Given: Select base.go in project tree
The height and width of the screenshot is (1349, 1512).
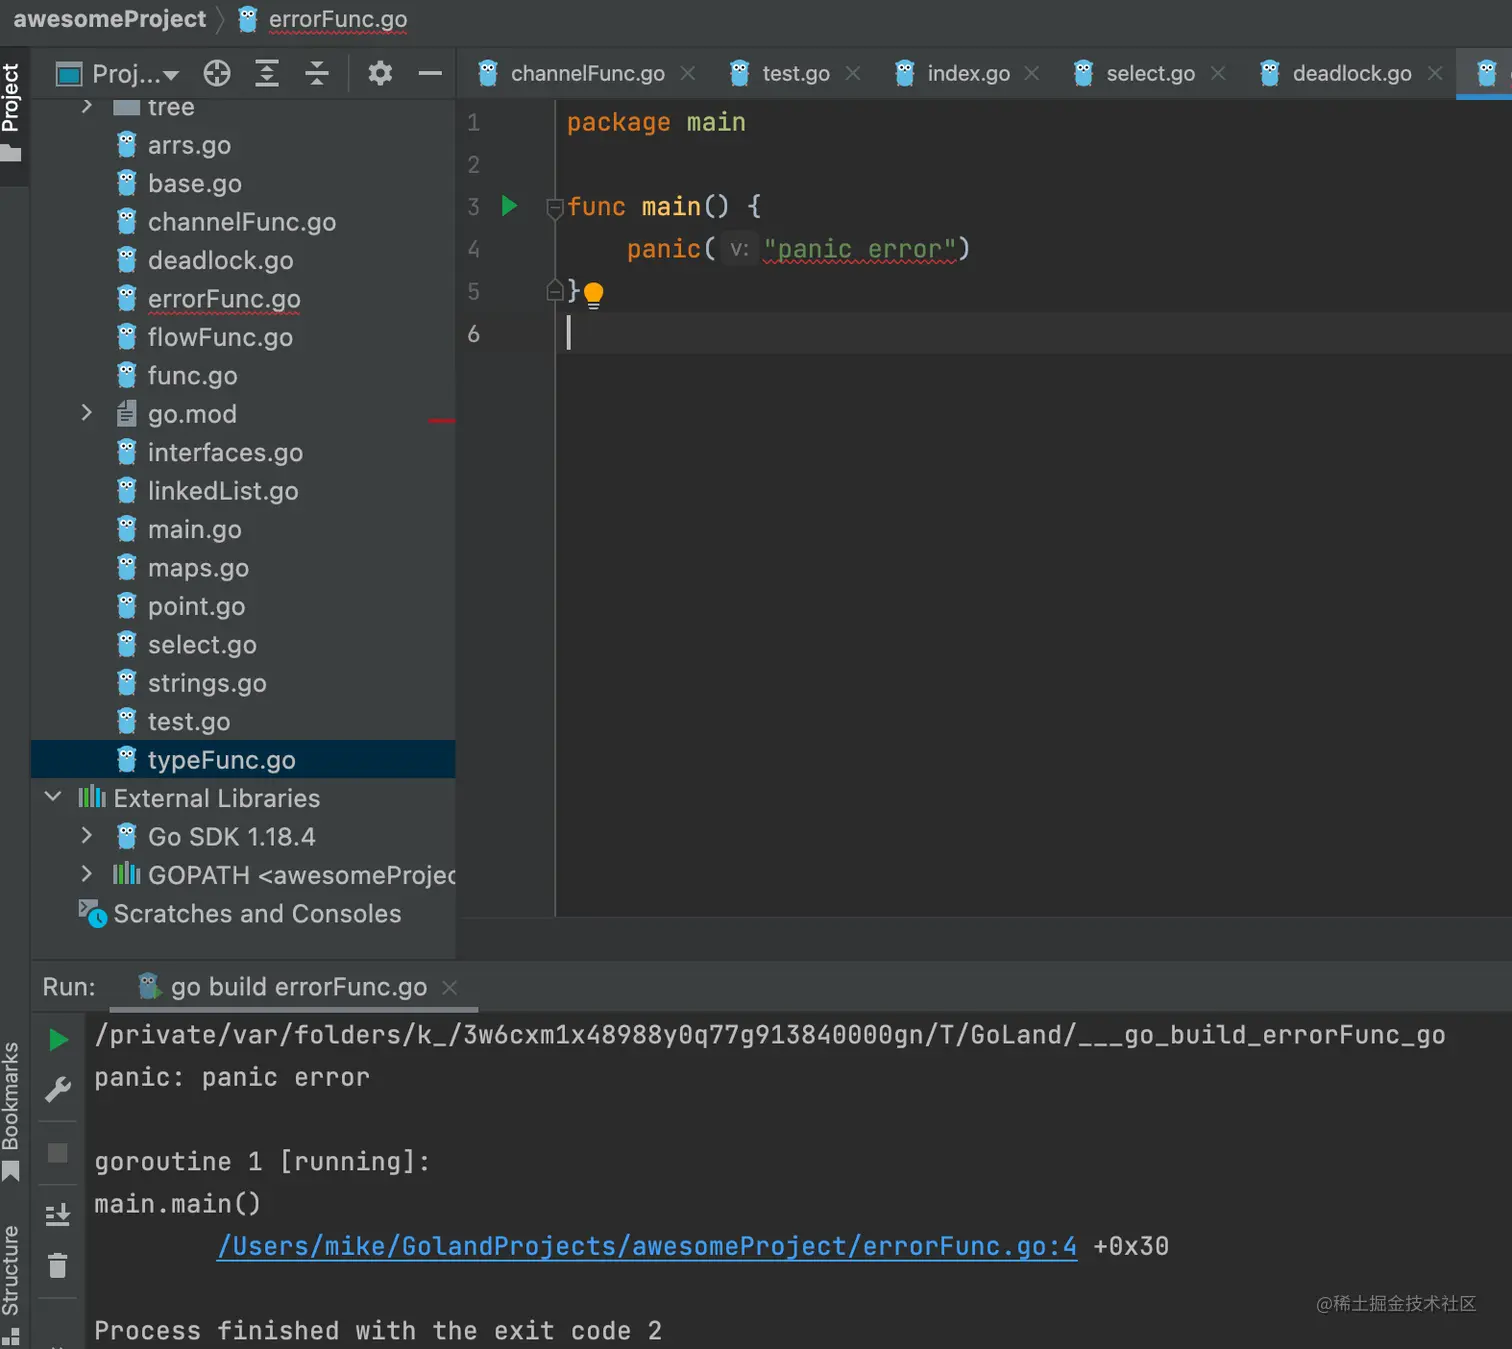Looking at the screenshot, I should click(x=195, y=183).
